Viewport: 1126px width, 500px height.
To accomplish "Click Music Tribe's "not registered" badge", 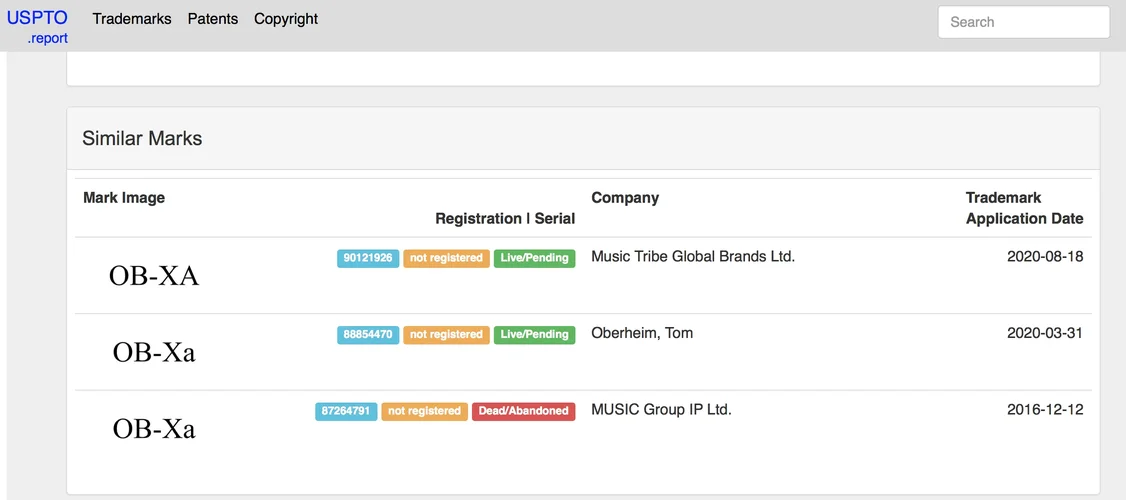I will click(446, 258).
